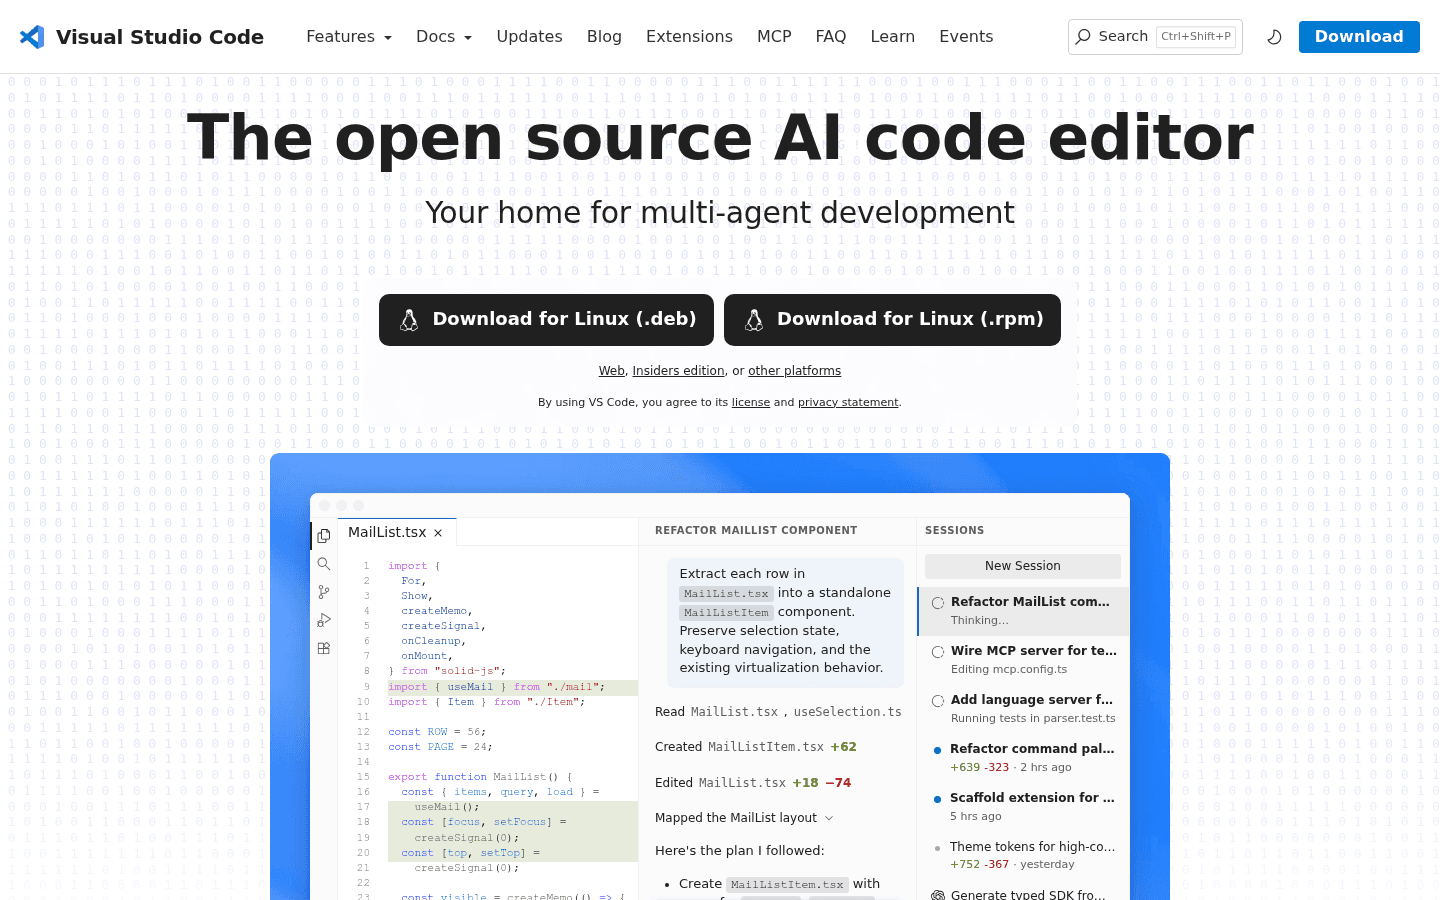Expand the Docs dropdown menu
Screen dimensions: 1440x900
[x=444, y=37]
